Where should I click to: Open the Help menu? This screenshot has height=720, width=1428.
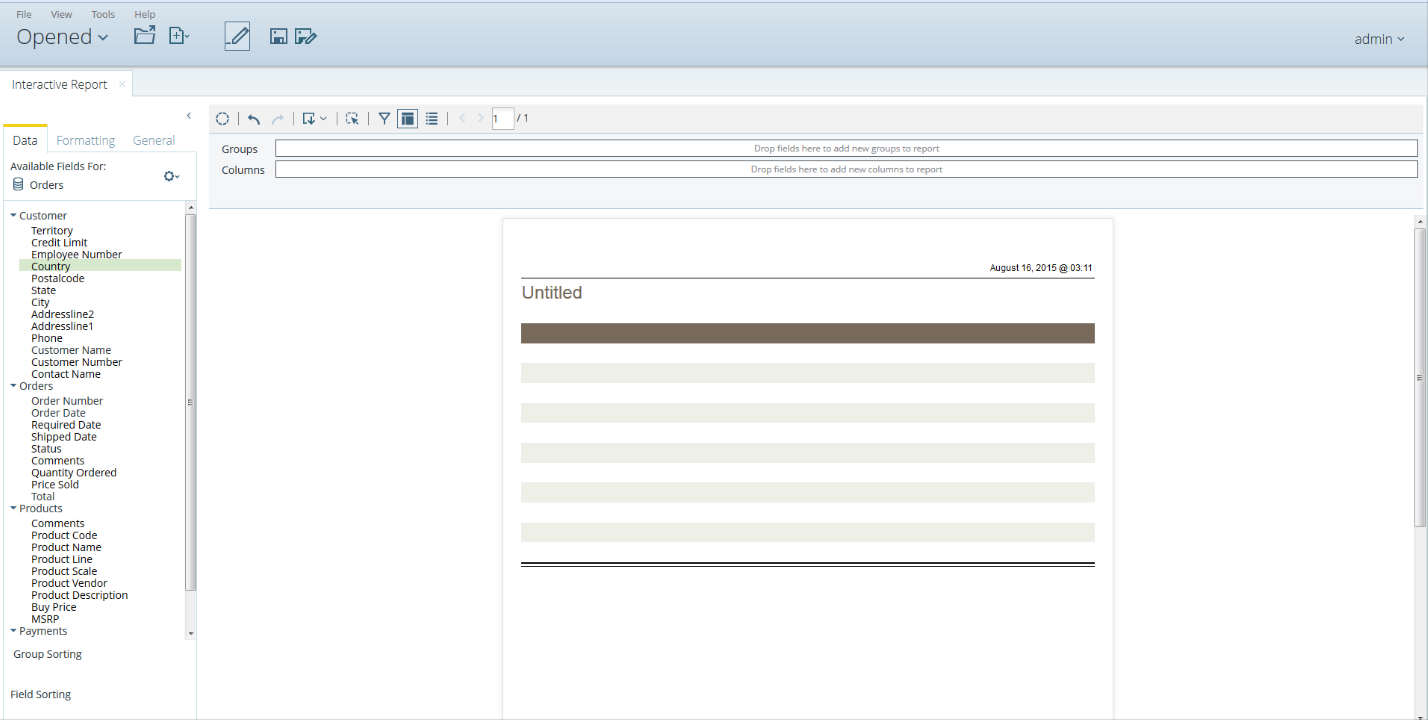[x=145, y=14]
